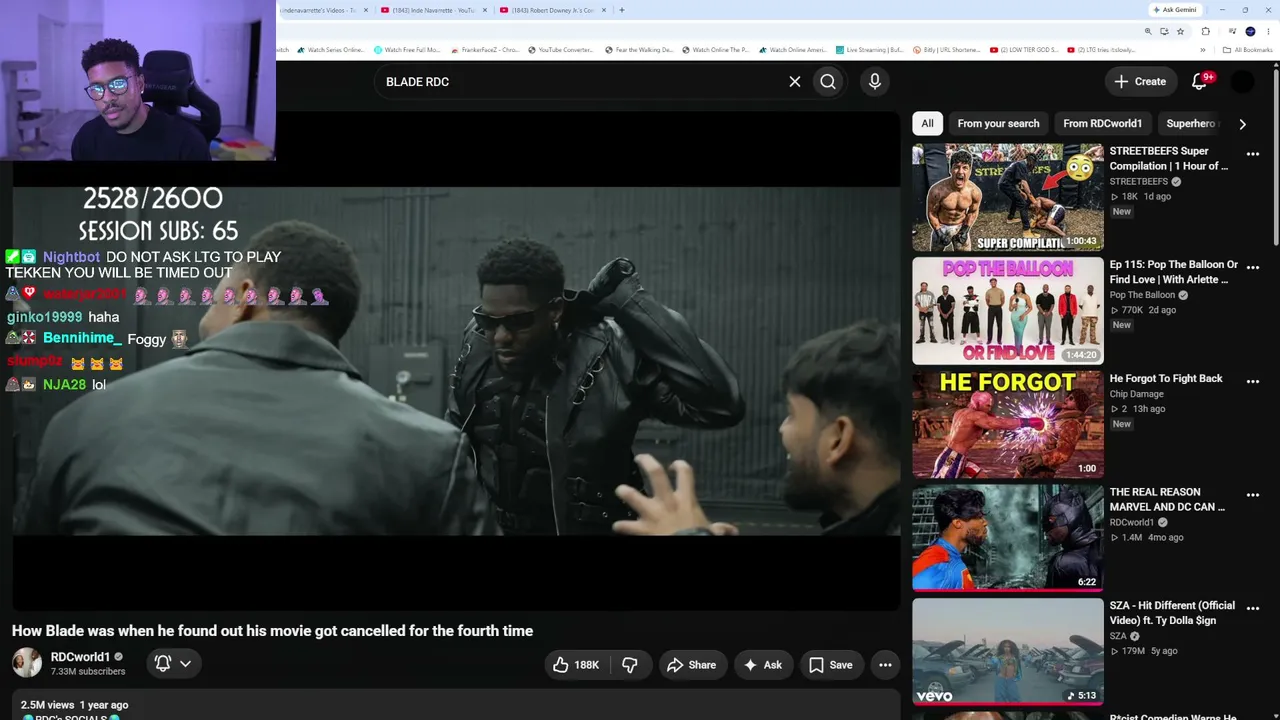Open LOW TIER GOD bookmark
This screenshot has width=1280, height=720.
[x=1024, y=50]
